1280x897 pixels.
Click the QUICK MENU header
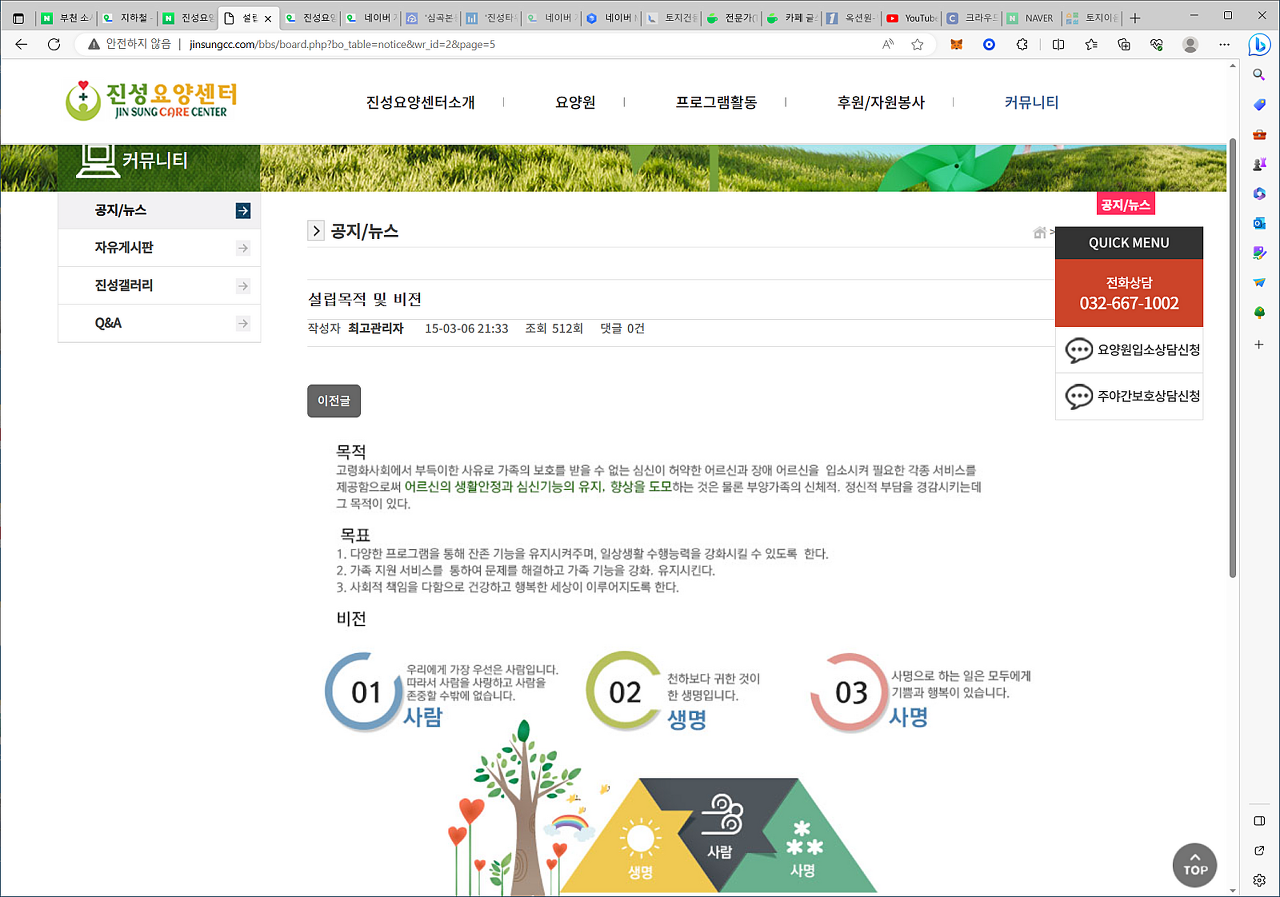coord(1129,243)
